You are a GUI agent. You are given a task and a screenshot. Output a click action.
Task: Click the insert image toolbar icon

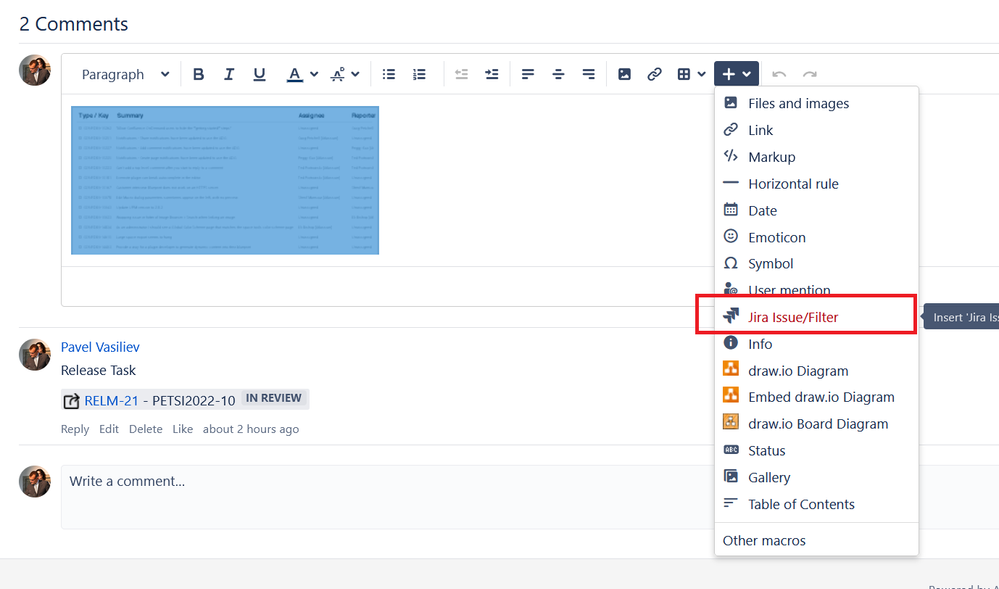click(624, 75)
